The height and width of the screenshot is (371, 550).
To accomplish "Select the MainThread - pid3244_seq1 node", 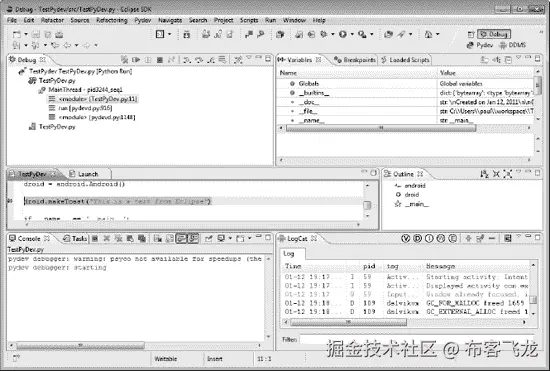I will tap(81, 90).
